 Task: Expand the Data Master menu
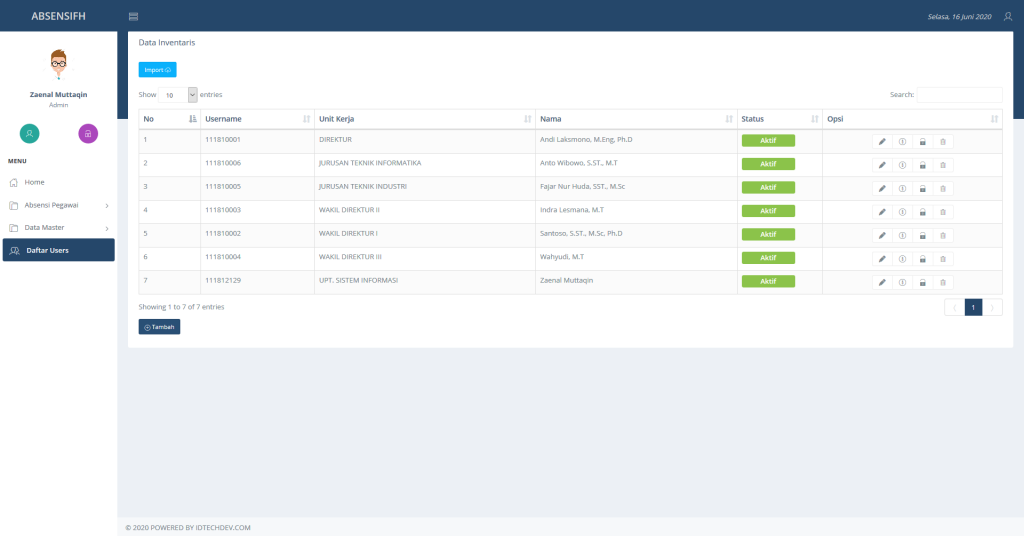coord(59,228)
